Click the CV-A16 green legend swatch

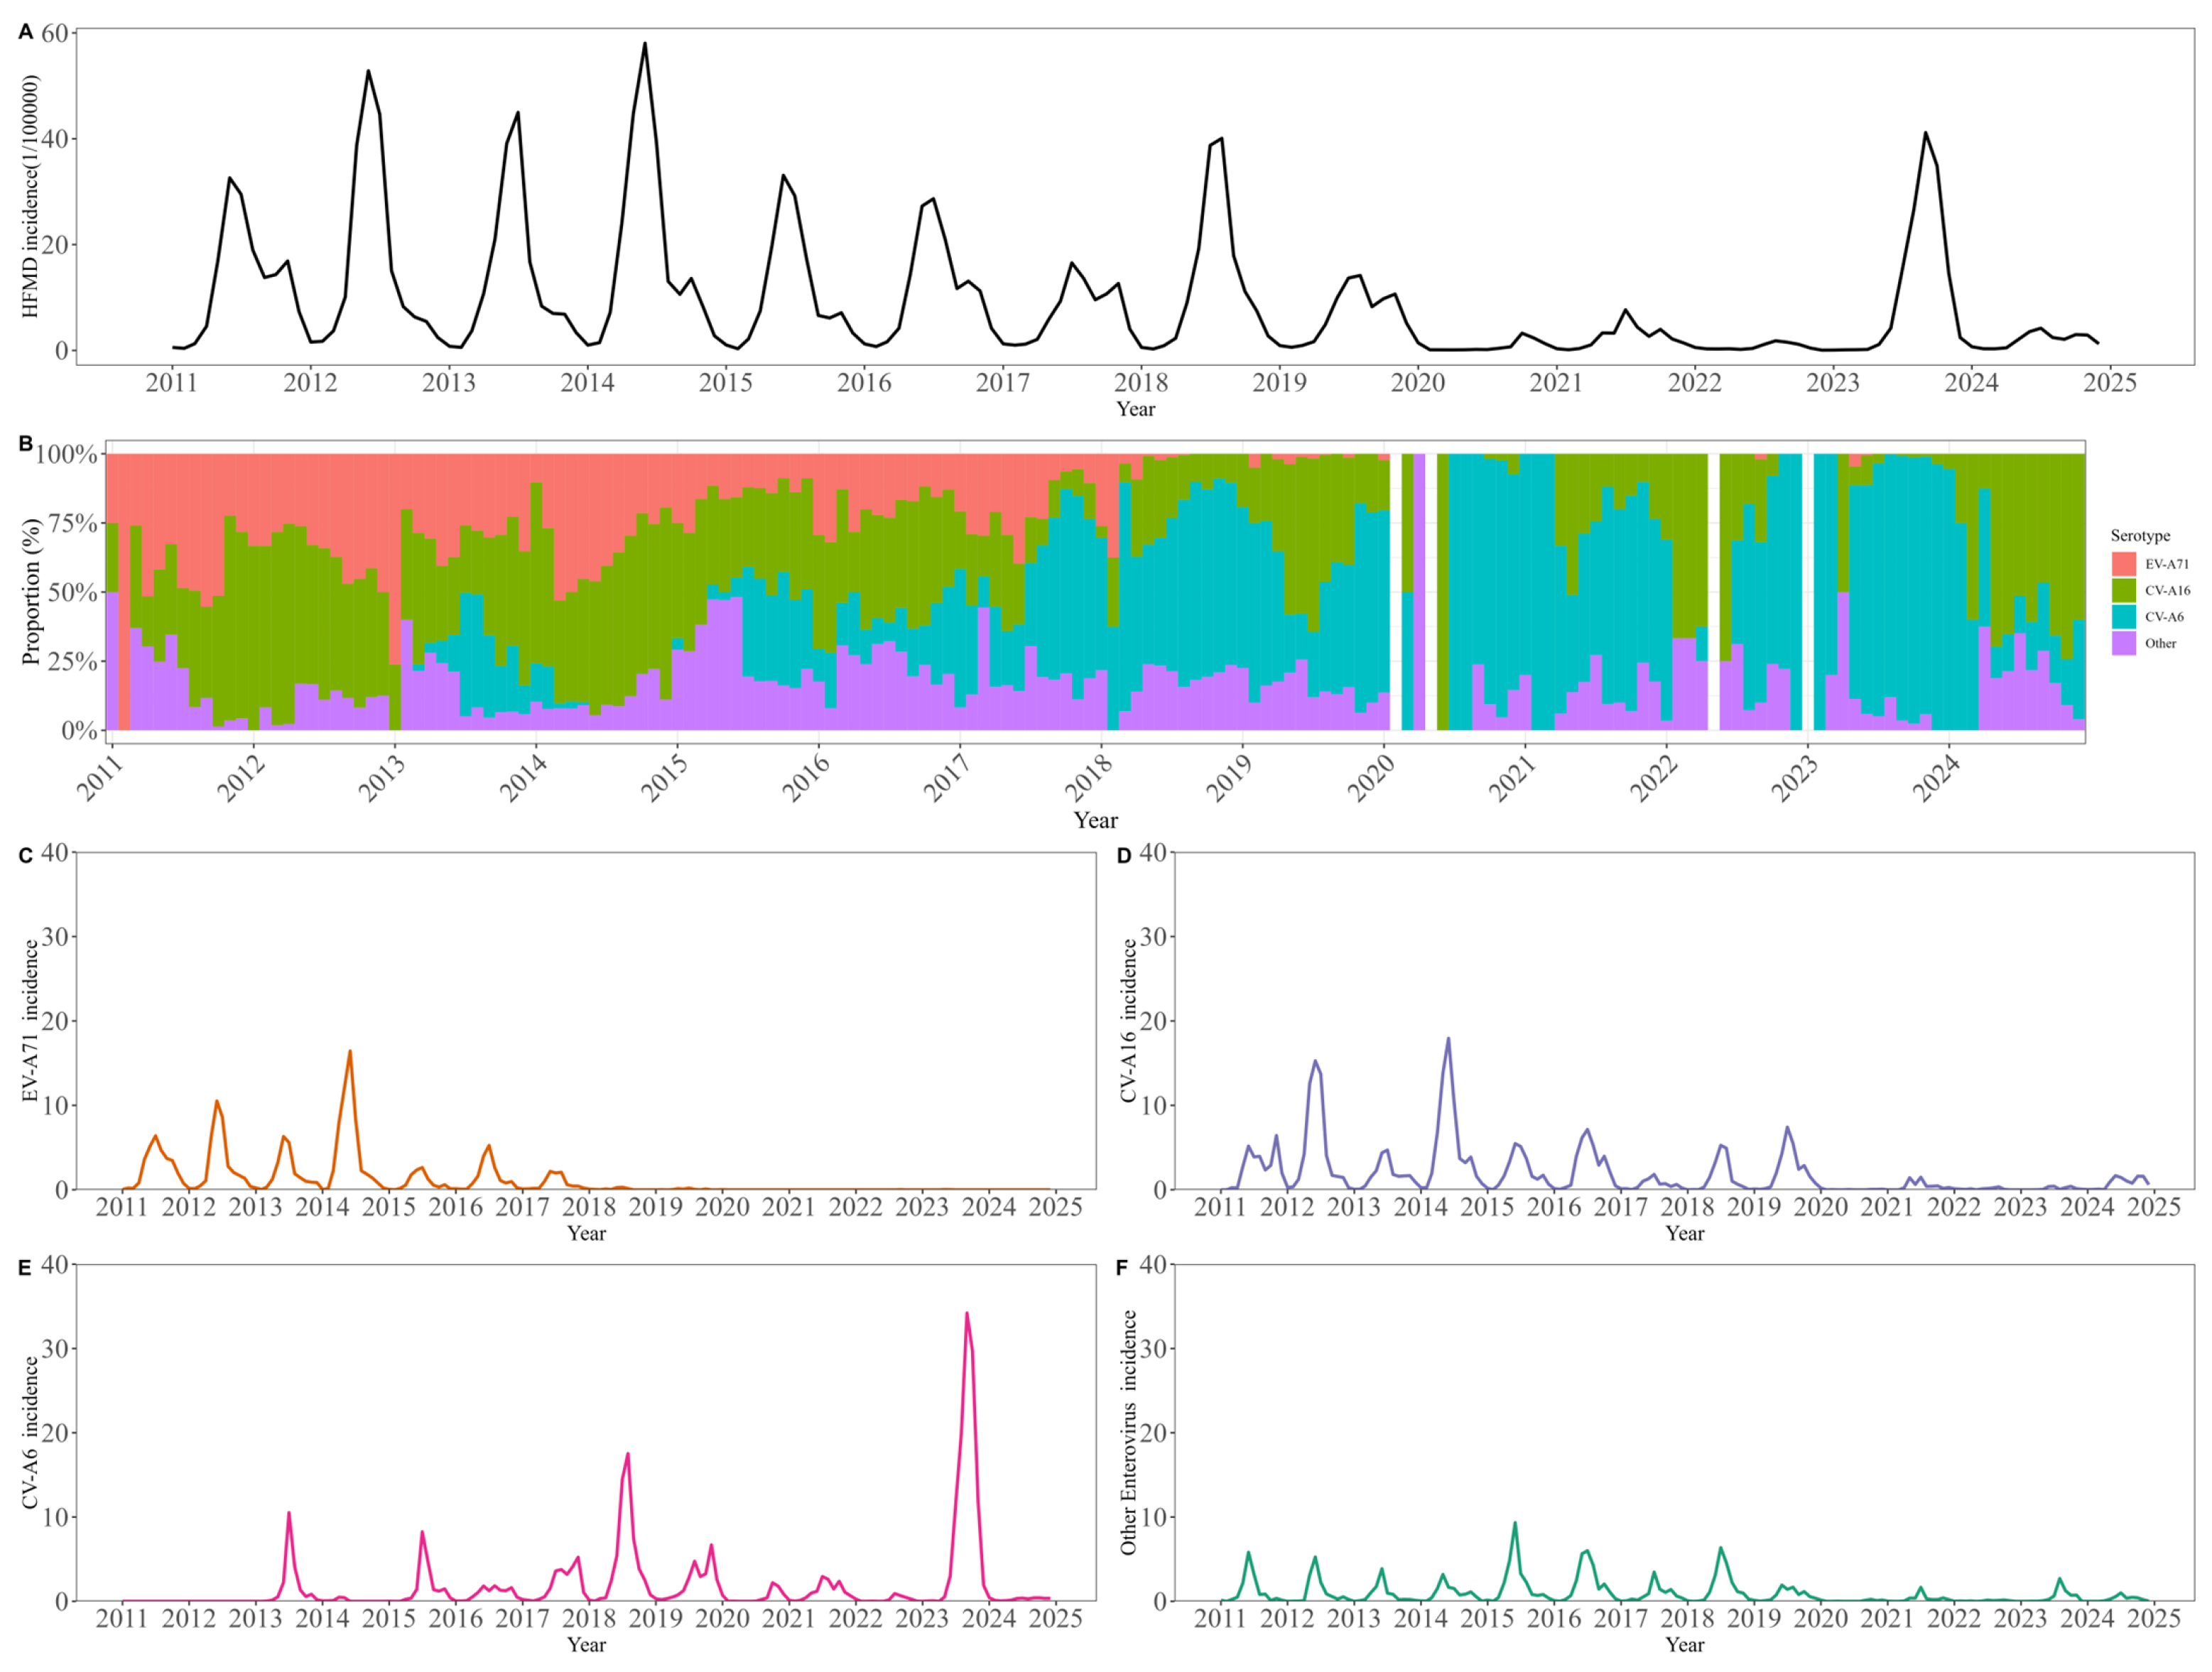pos(2124,590)
